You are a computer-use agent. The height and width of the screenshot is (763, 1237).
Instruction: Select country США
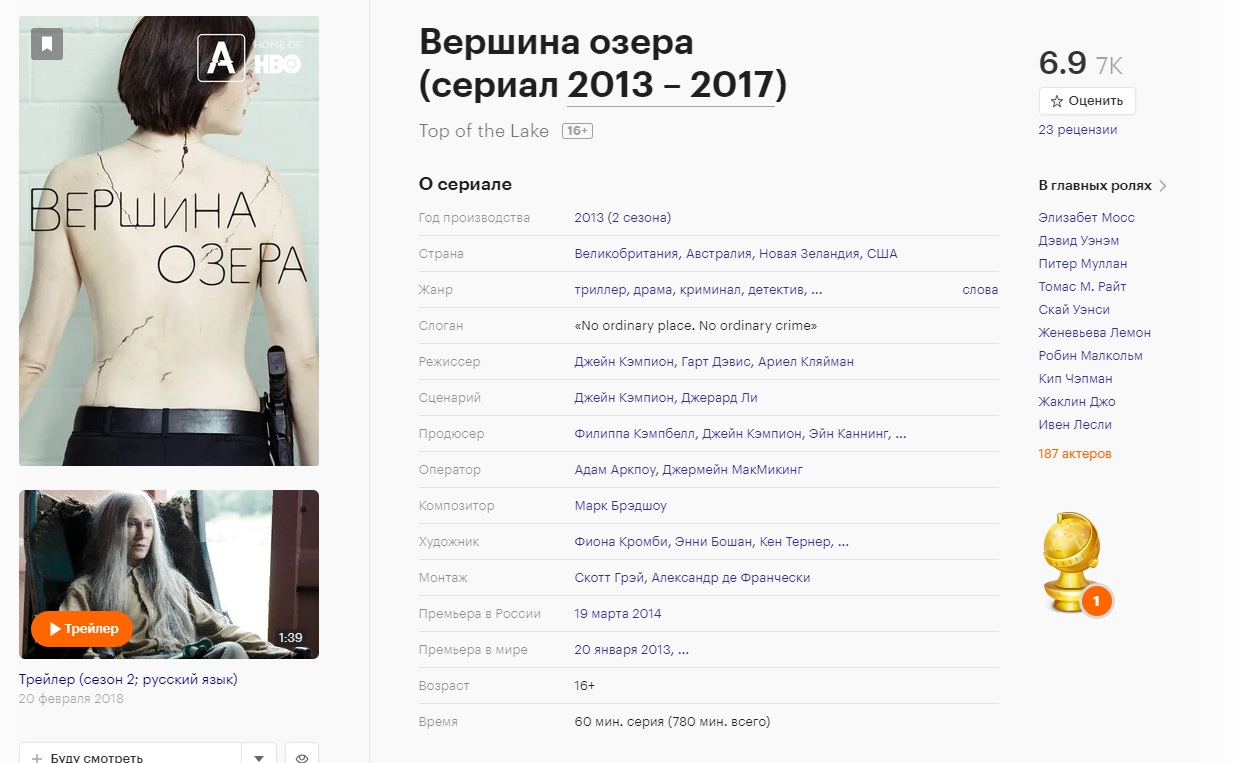pyautogui.click(x=882, y=254)
